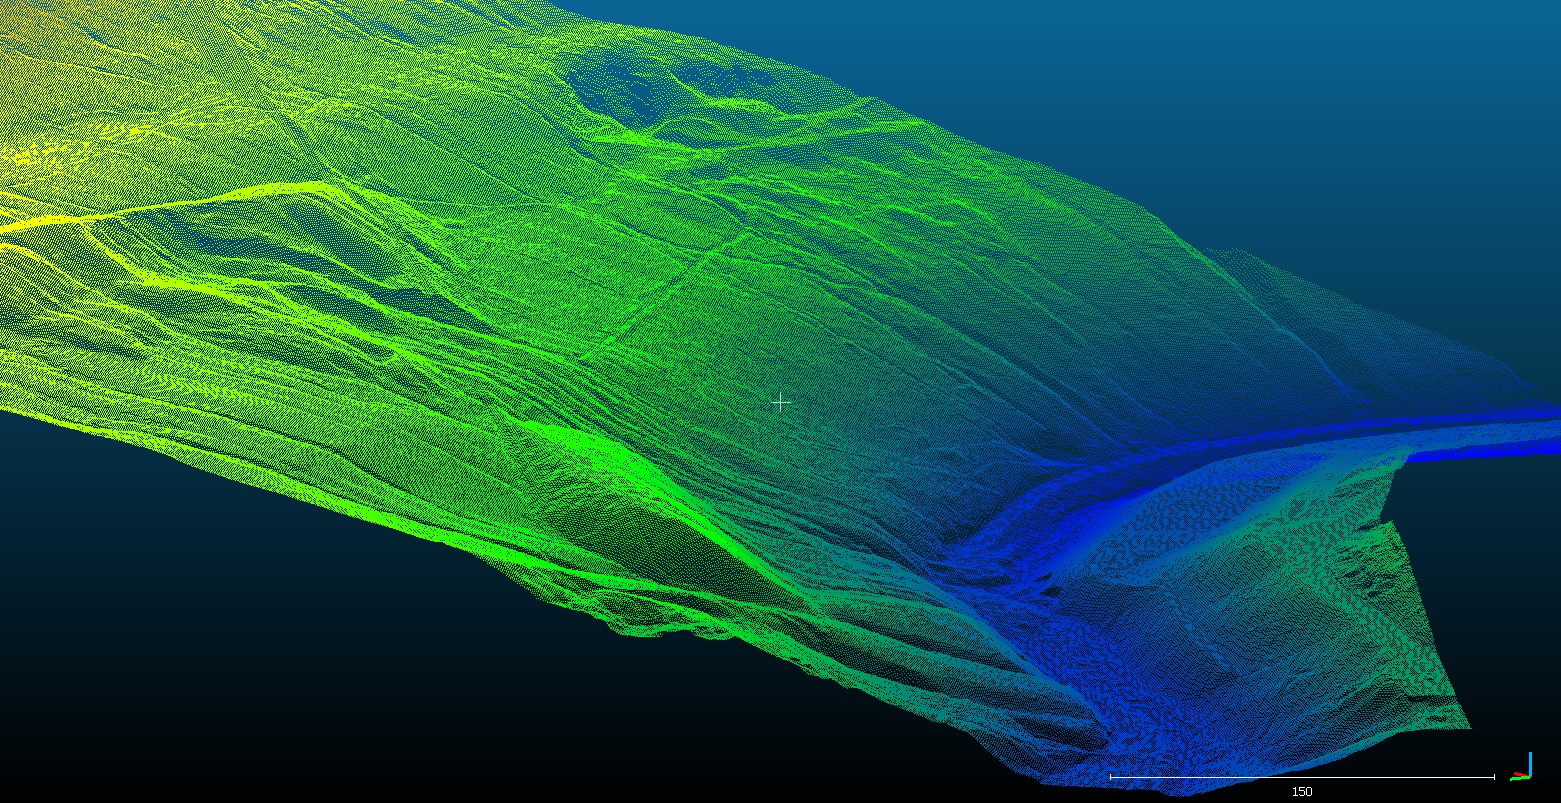
Task: Click the red axis of the trihedron
Action: 1521,774
